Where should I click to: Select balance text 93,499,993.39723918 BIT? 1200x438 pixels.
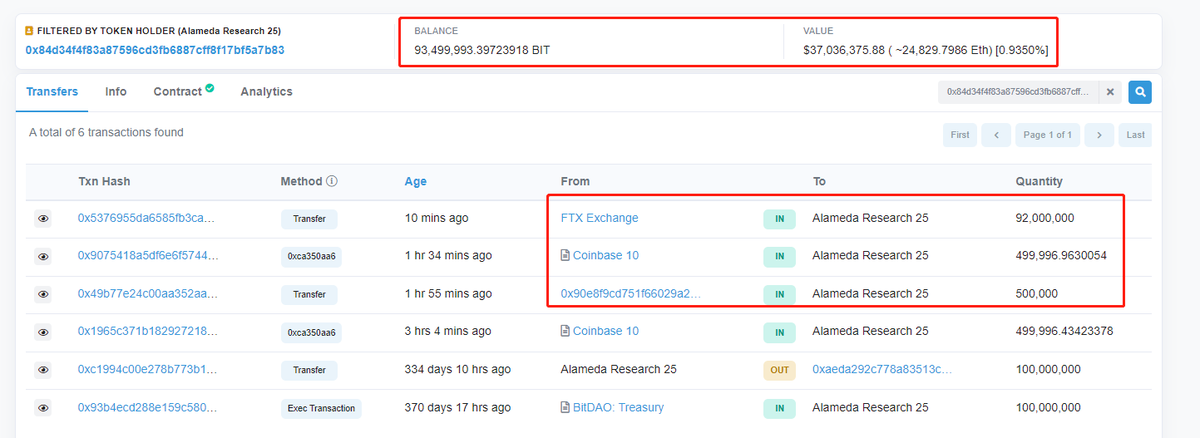click(x=482, y=50)
